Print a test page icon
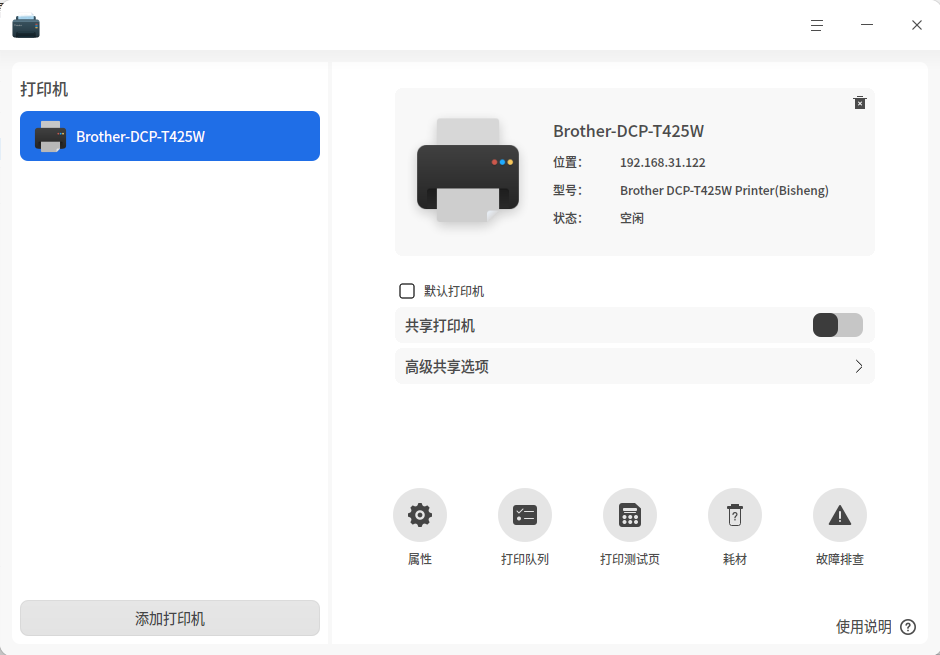 (629, 515)
